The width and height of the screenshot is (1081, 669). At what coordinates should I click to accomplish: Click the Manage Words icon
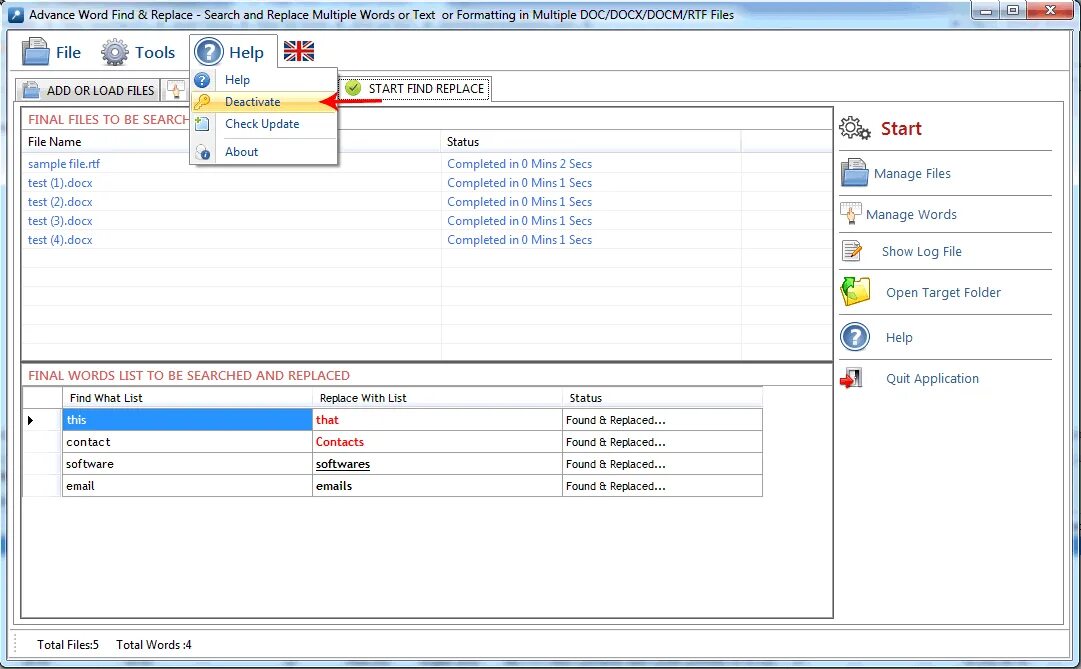click(851, 214)
